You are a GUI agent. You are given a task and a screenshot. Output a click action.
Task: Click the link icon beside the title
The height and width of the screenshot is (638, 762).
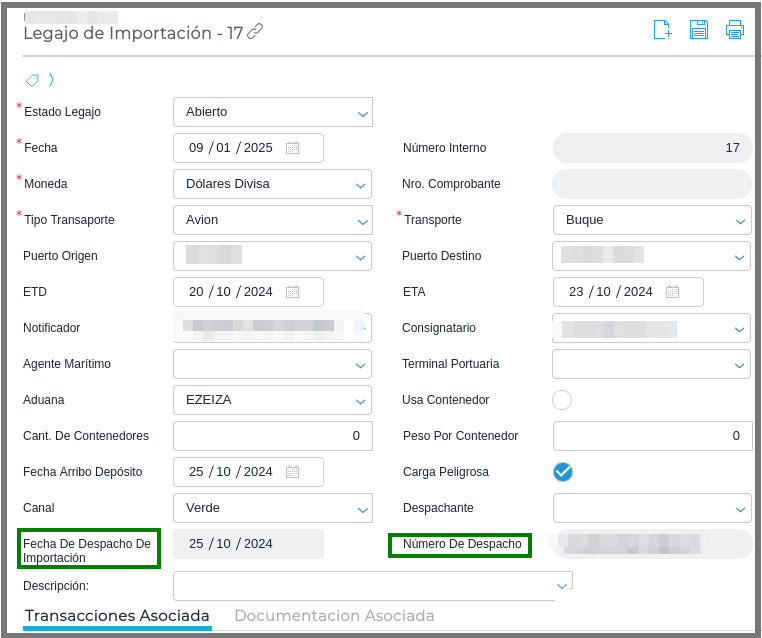[x=255, y=32]
